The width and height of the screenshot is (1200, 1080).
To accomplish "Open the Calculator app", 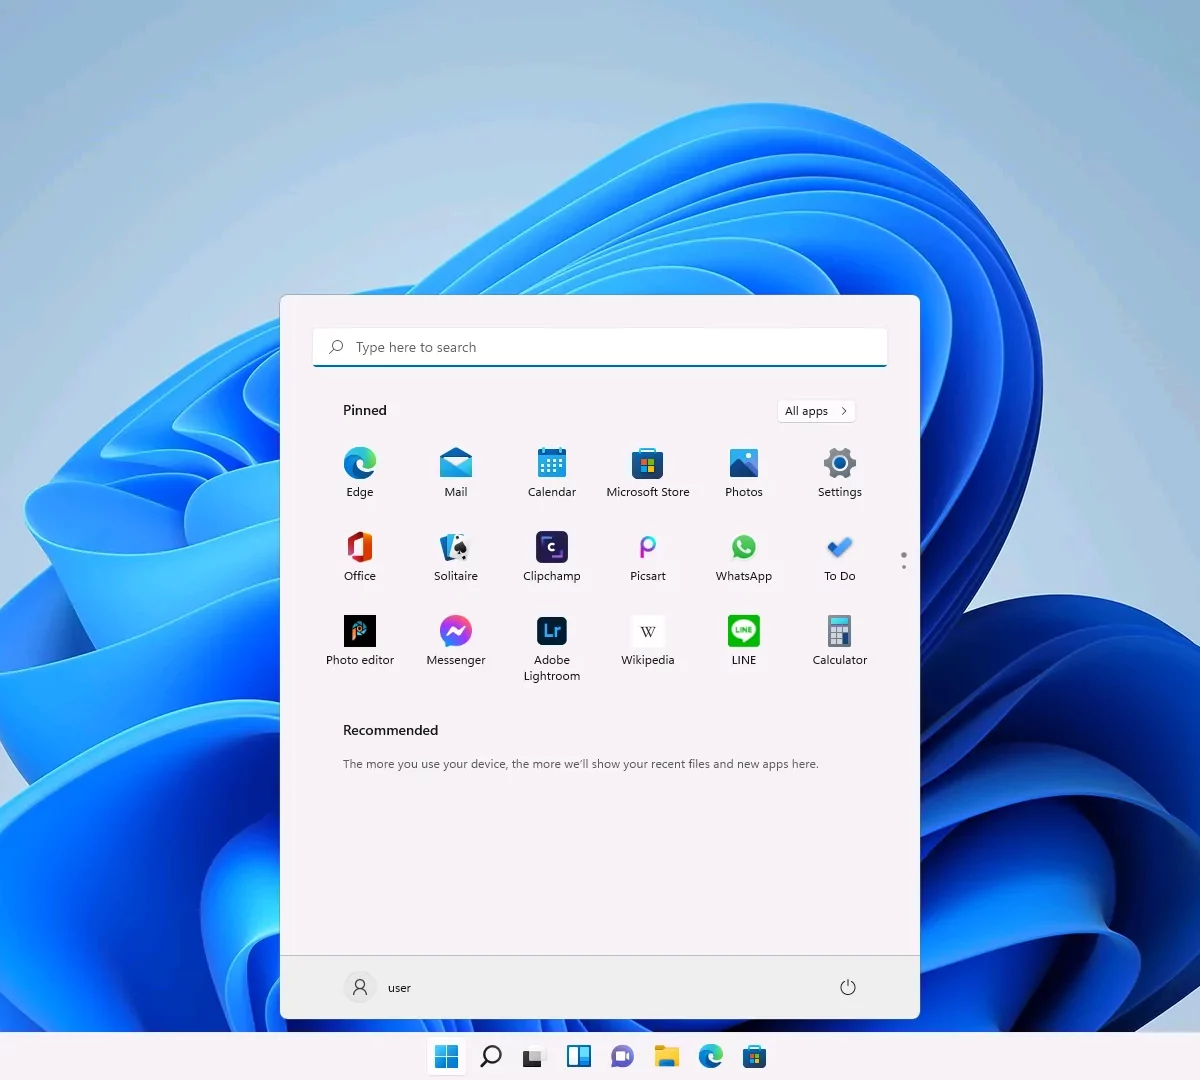I will tap(840, 640).
